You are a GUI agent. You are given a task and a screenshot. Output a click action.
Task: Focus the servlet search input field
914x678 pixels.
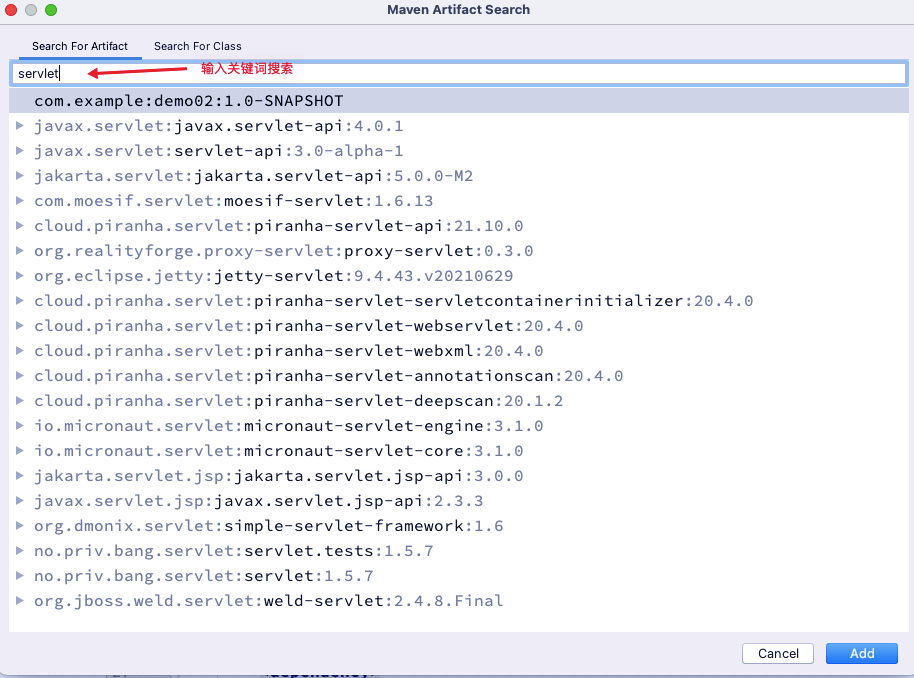[x=459, y=73]
